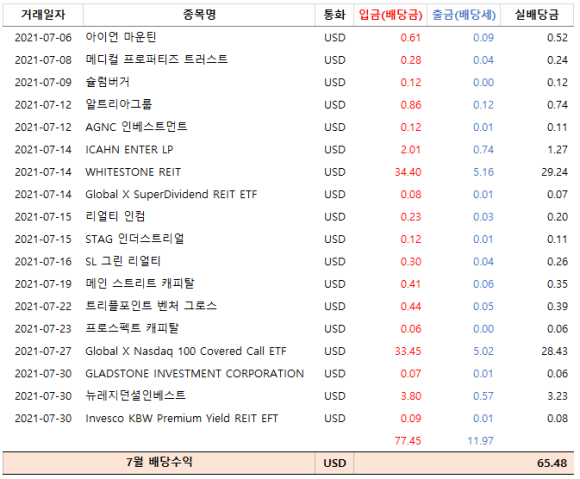
Task: Click the 출금(배당세) column header
Action: (x=464, y=15)
